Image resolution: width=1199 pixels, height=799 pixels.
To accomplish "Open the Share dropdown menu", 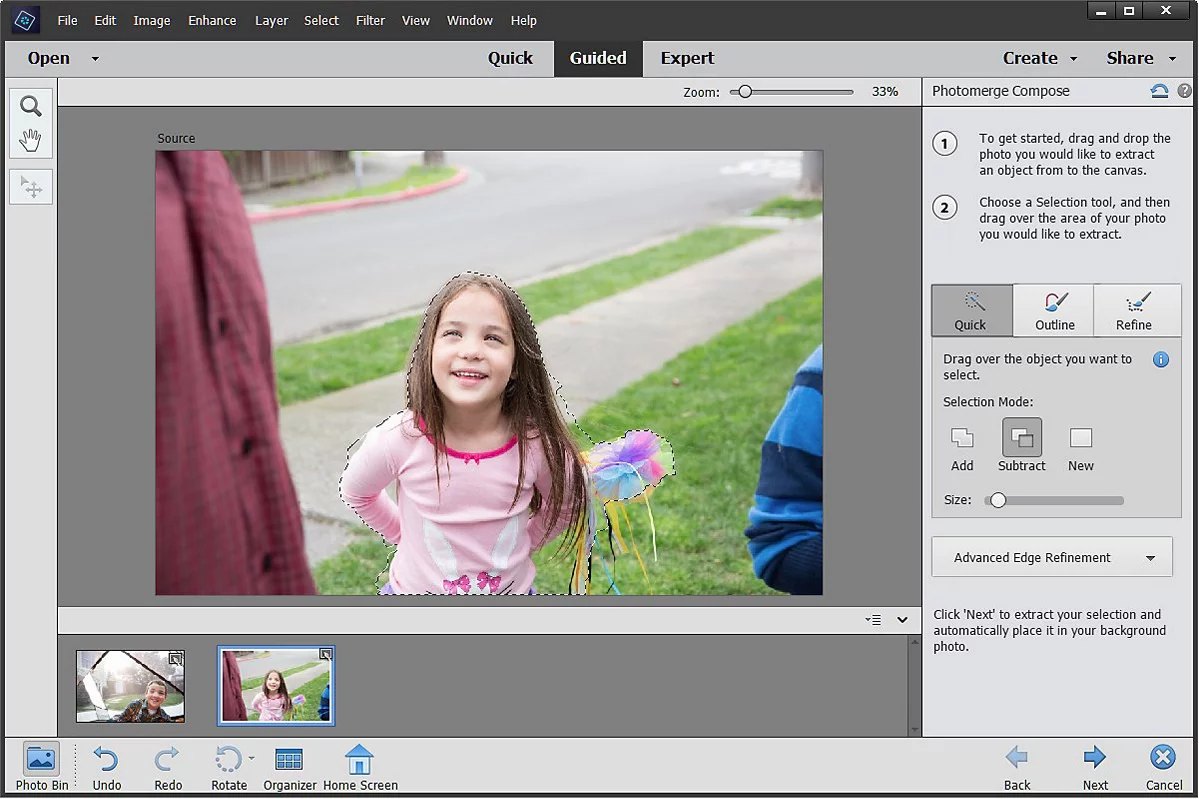I will coord(1140,58).
